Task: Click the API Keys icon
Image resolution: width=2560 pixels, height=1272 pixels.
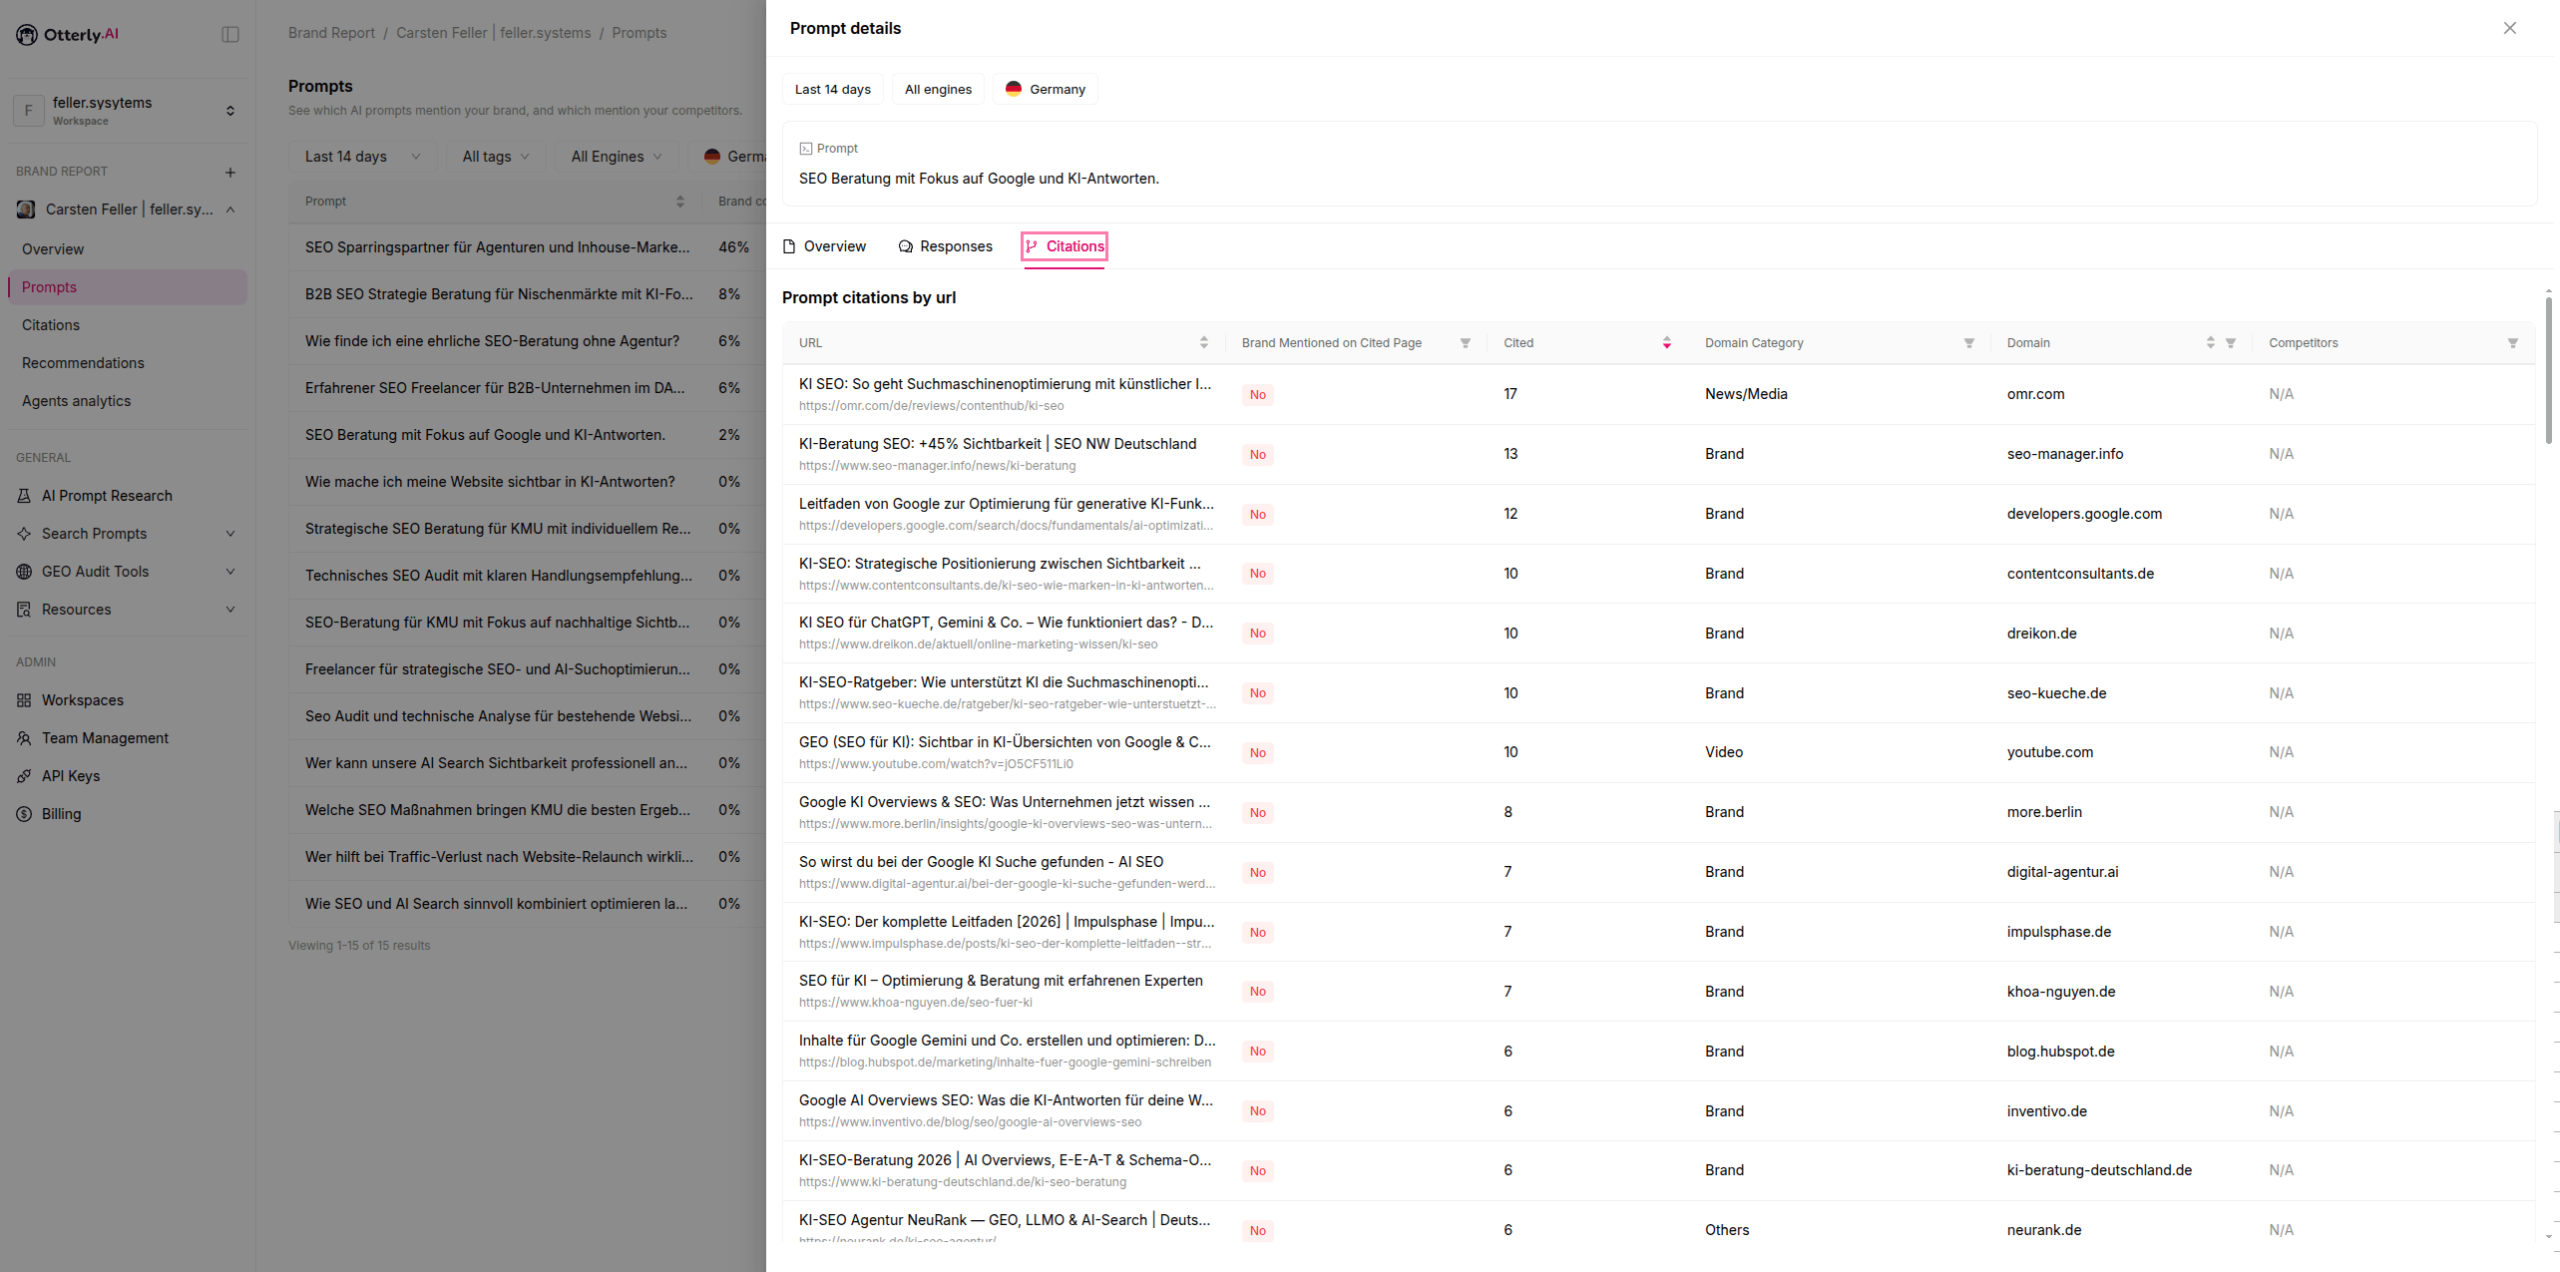Action: [x=24, y=776]
